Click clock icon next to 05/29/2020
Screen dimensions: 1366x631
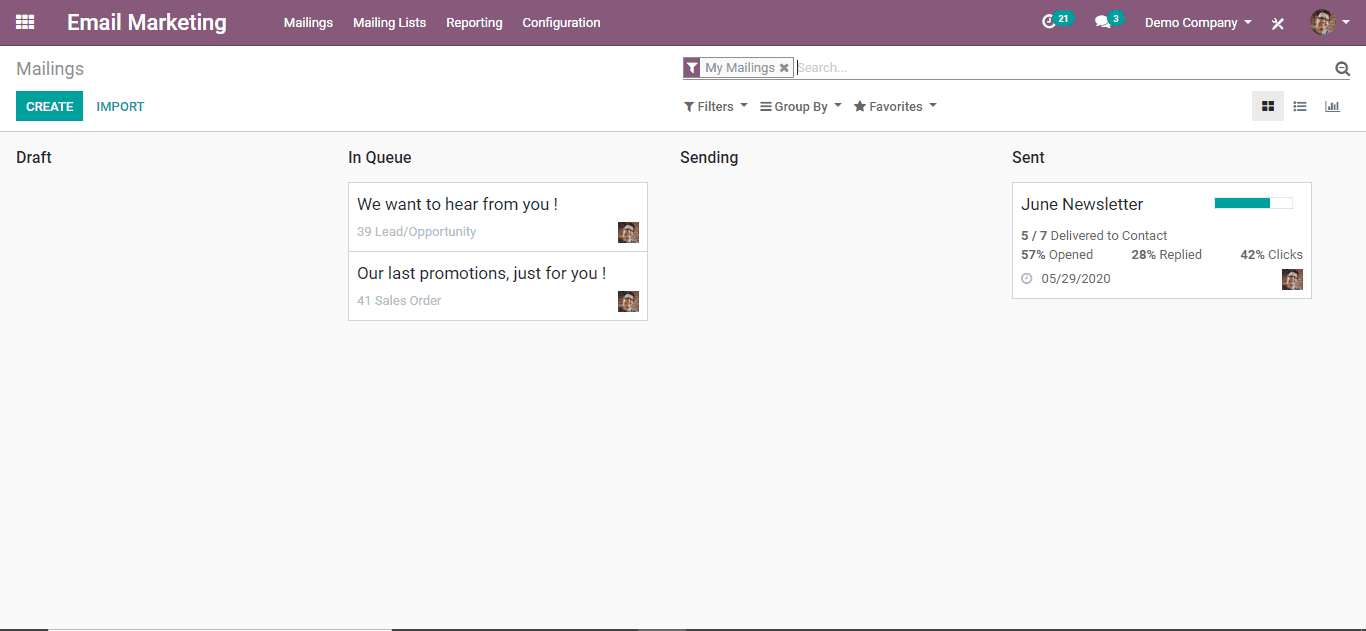[1027, 279]
